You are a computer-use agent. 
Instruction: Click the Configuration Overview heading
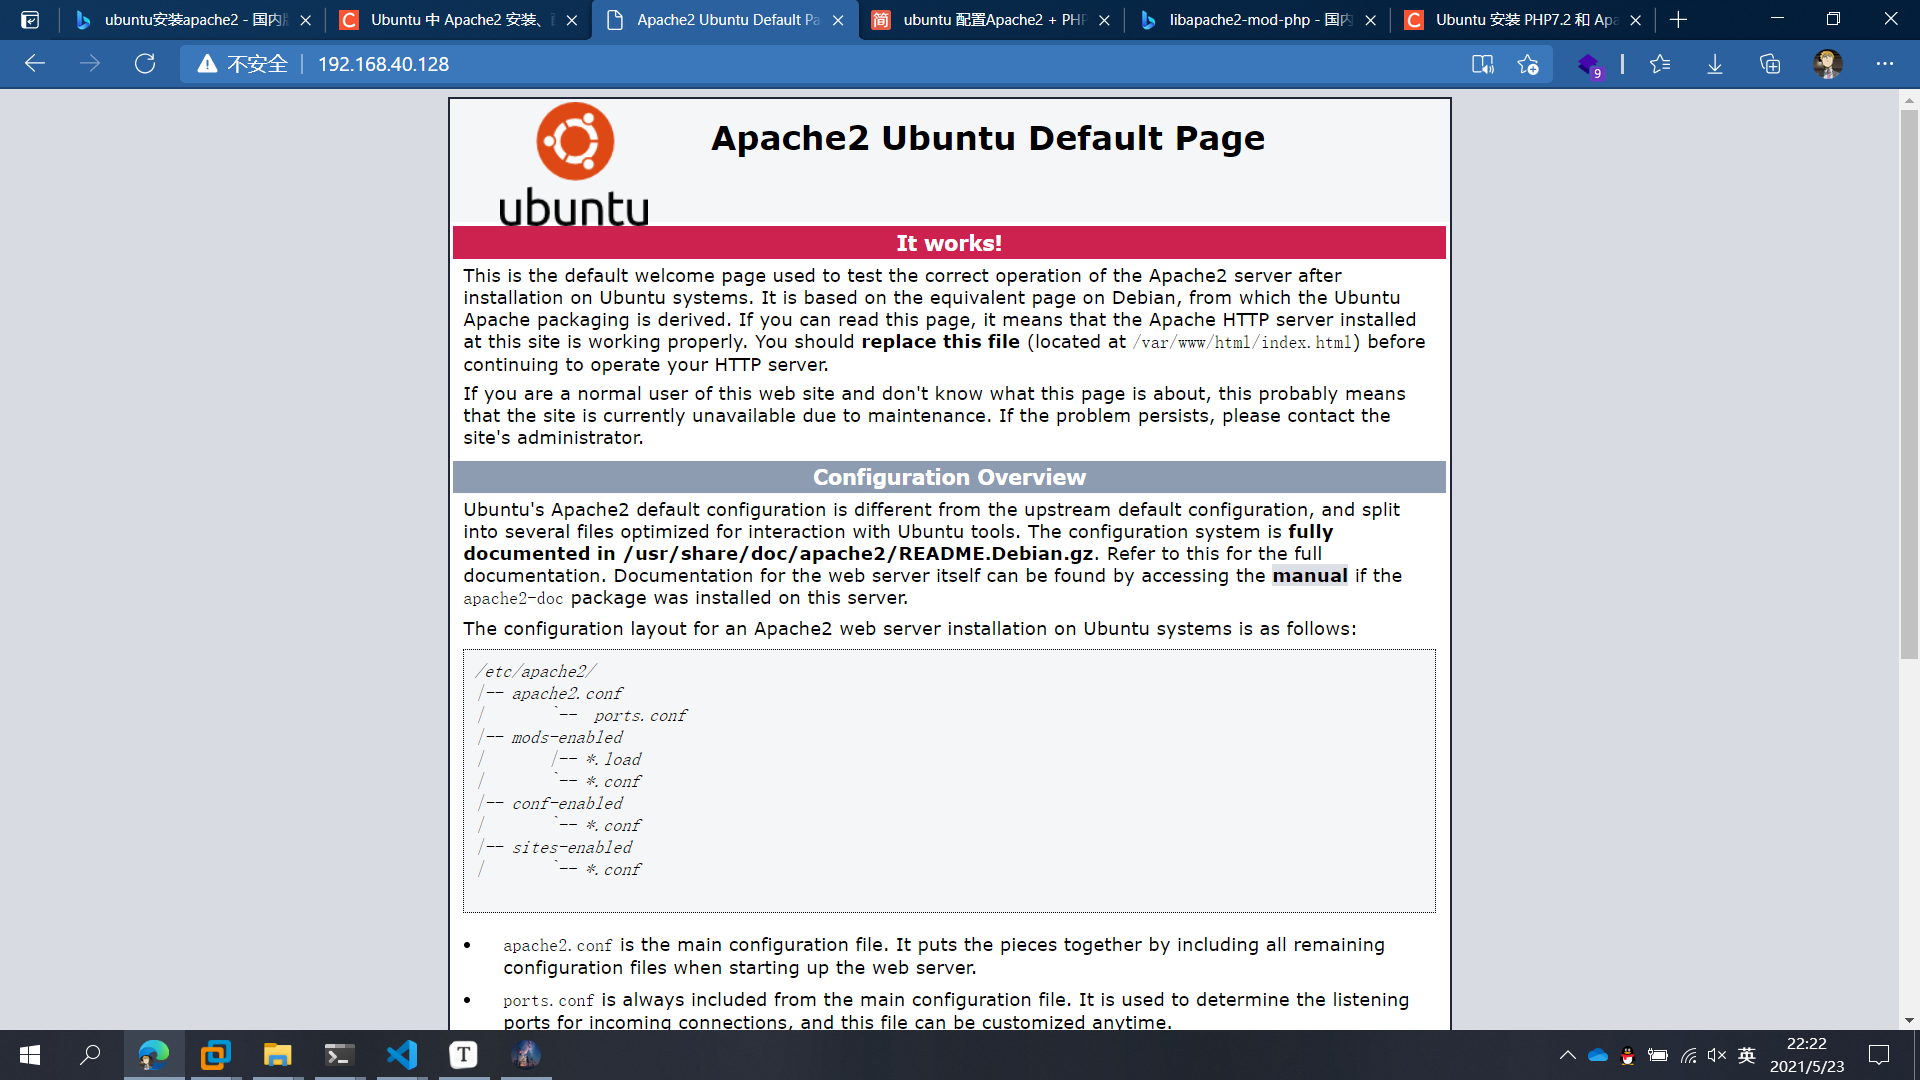[949, 477]
